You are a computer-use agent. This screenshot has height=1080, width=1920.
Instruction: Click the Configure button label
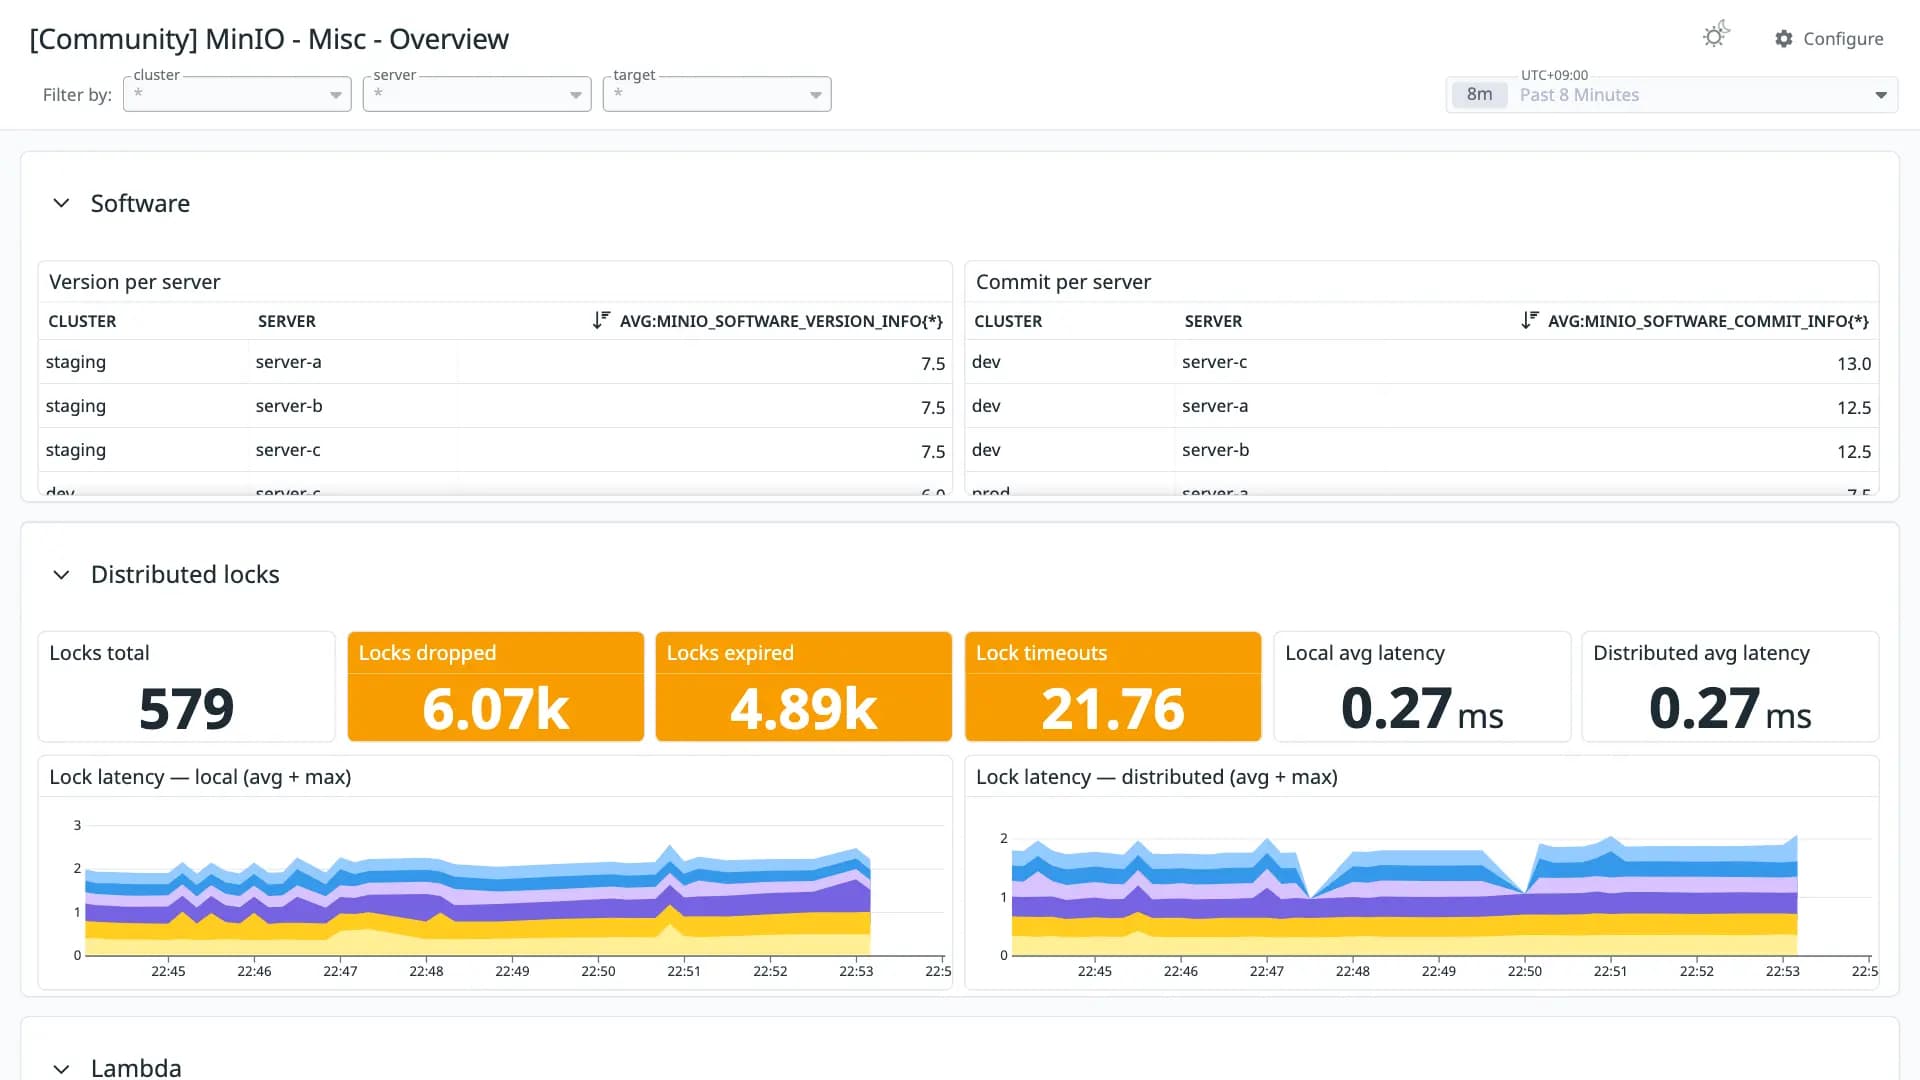click(1843, 39)
